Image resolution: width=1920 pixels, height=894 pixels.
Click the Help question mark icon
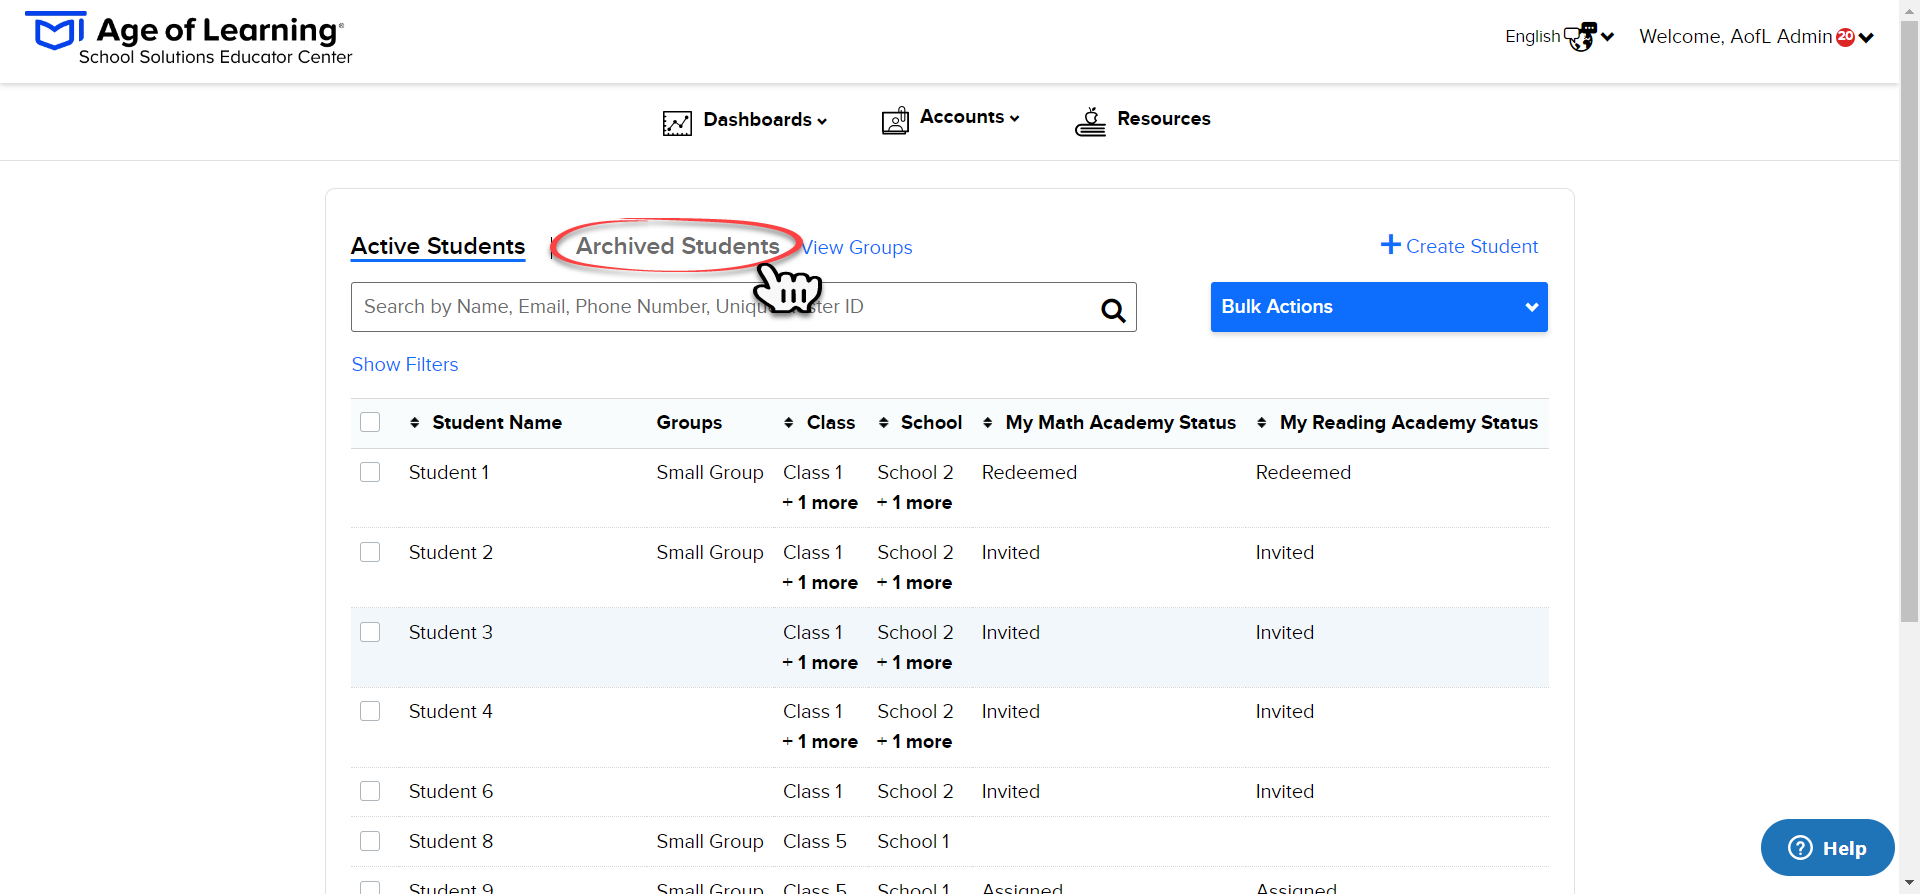[x=1800, y=848]
